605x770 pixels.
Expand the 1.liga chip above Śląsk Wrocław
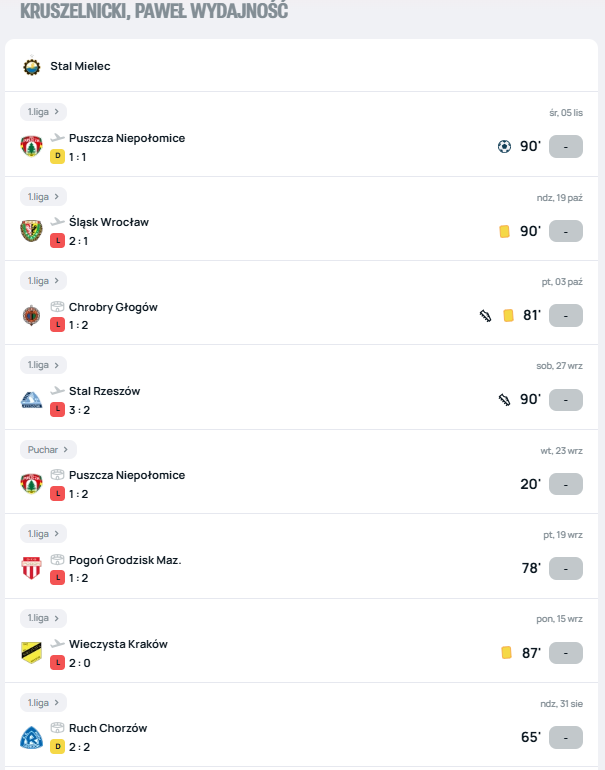point(44,197)
